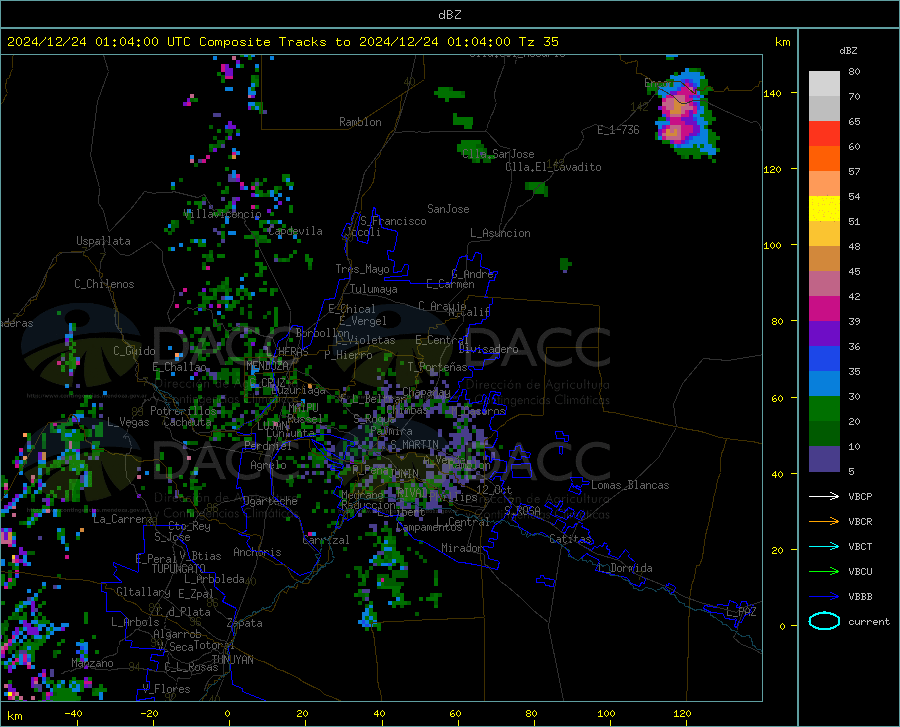The width and height of the screenshot is (900, 727).
Task: Click the SanJose label on map
Action: (x=448, y=209)
